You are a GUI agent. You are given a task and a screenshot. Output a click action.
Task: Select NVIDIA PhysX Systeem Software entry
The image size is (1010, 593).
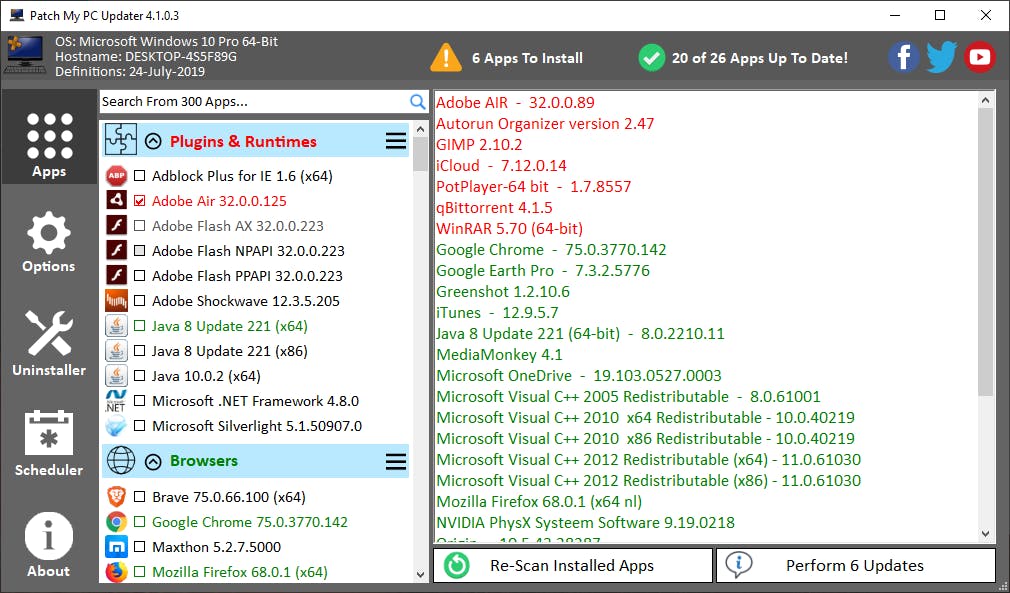click(586, 523)
